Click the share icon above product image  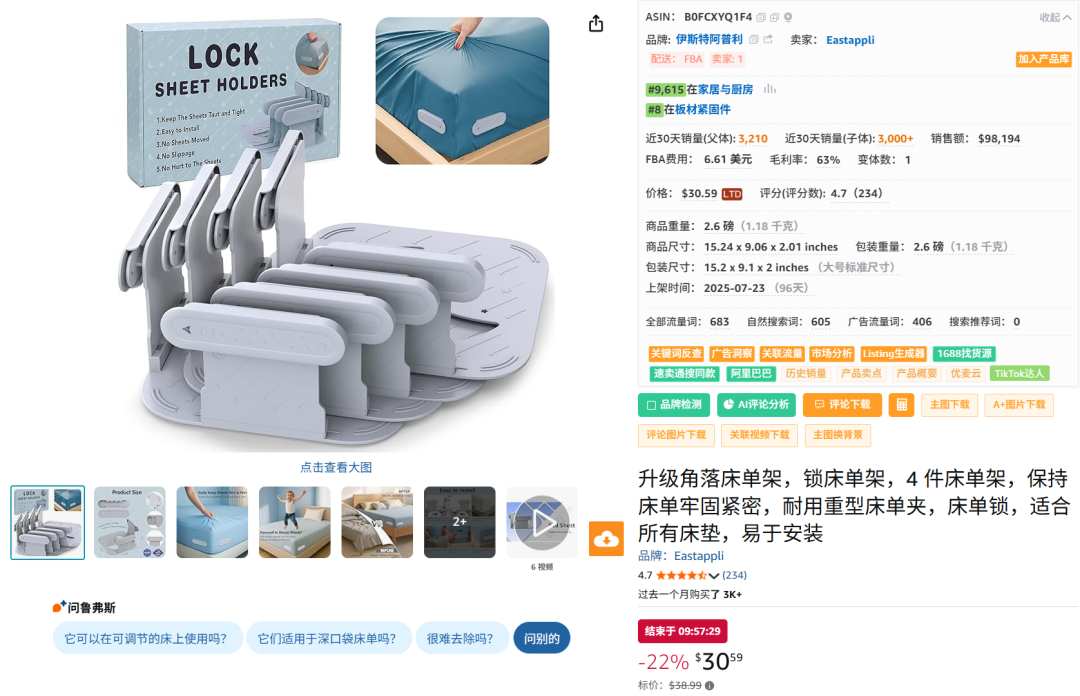click(596, 24)
